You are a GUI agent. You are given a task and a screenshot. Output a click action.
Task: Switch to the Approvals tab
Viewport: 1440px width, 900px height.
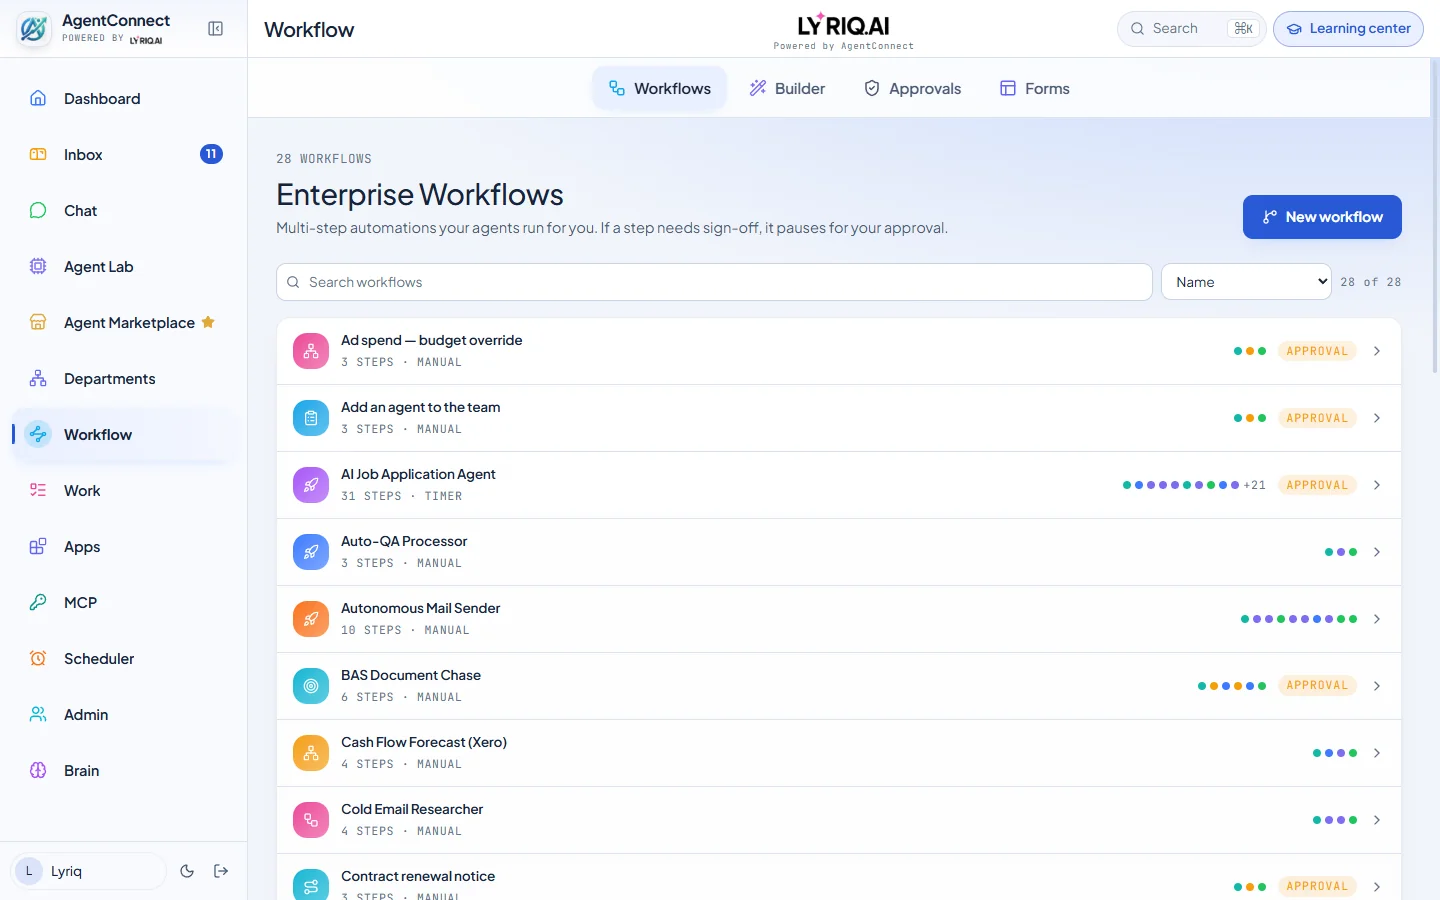pos(913,88)
